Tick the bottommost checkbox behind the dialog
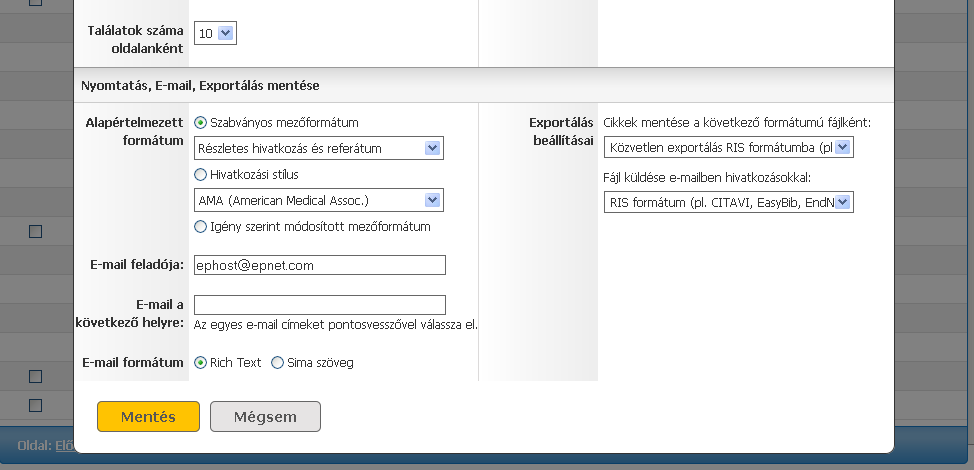 click(36, 405)
